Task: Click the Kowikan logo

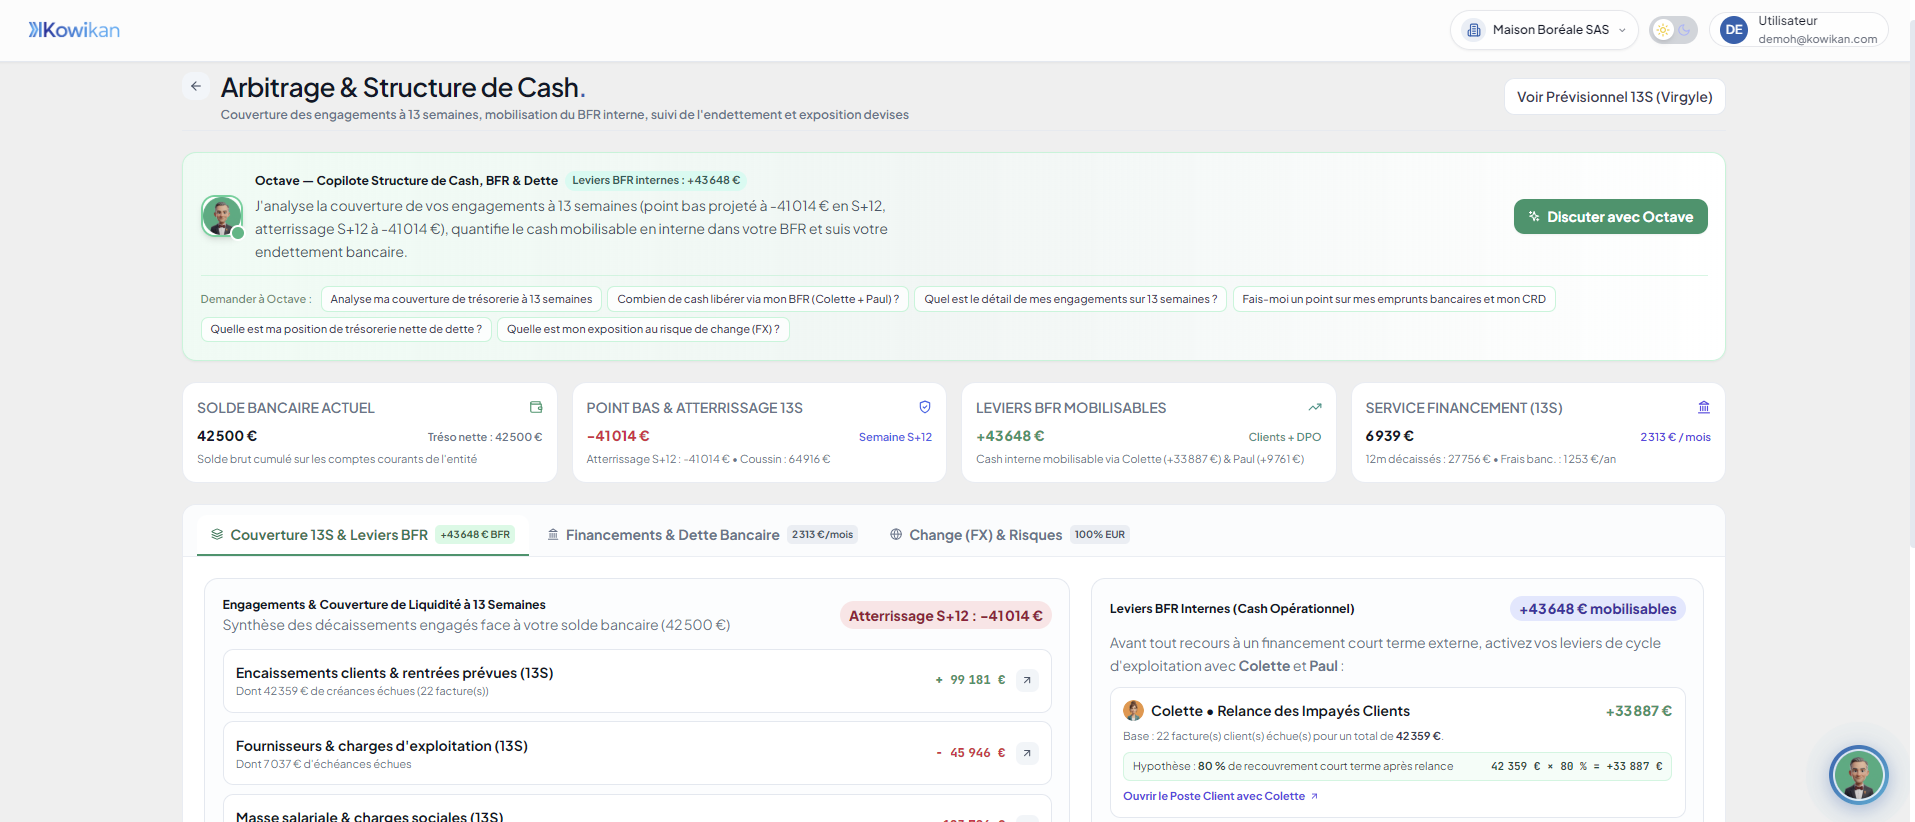Action: 74,30
